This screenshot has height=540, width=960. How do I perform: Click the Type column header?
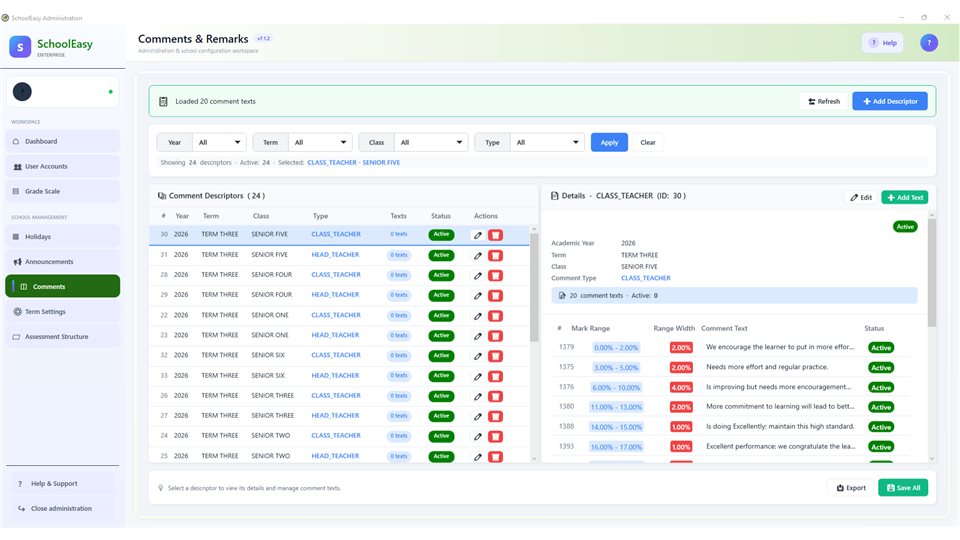(x=320, y=216)
